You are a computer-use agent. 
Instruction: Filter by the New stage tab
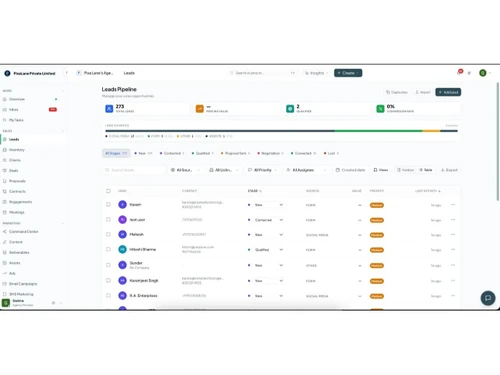click(143, 153)
